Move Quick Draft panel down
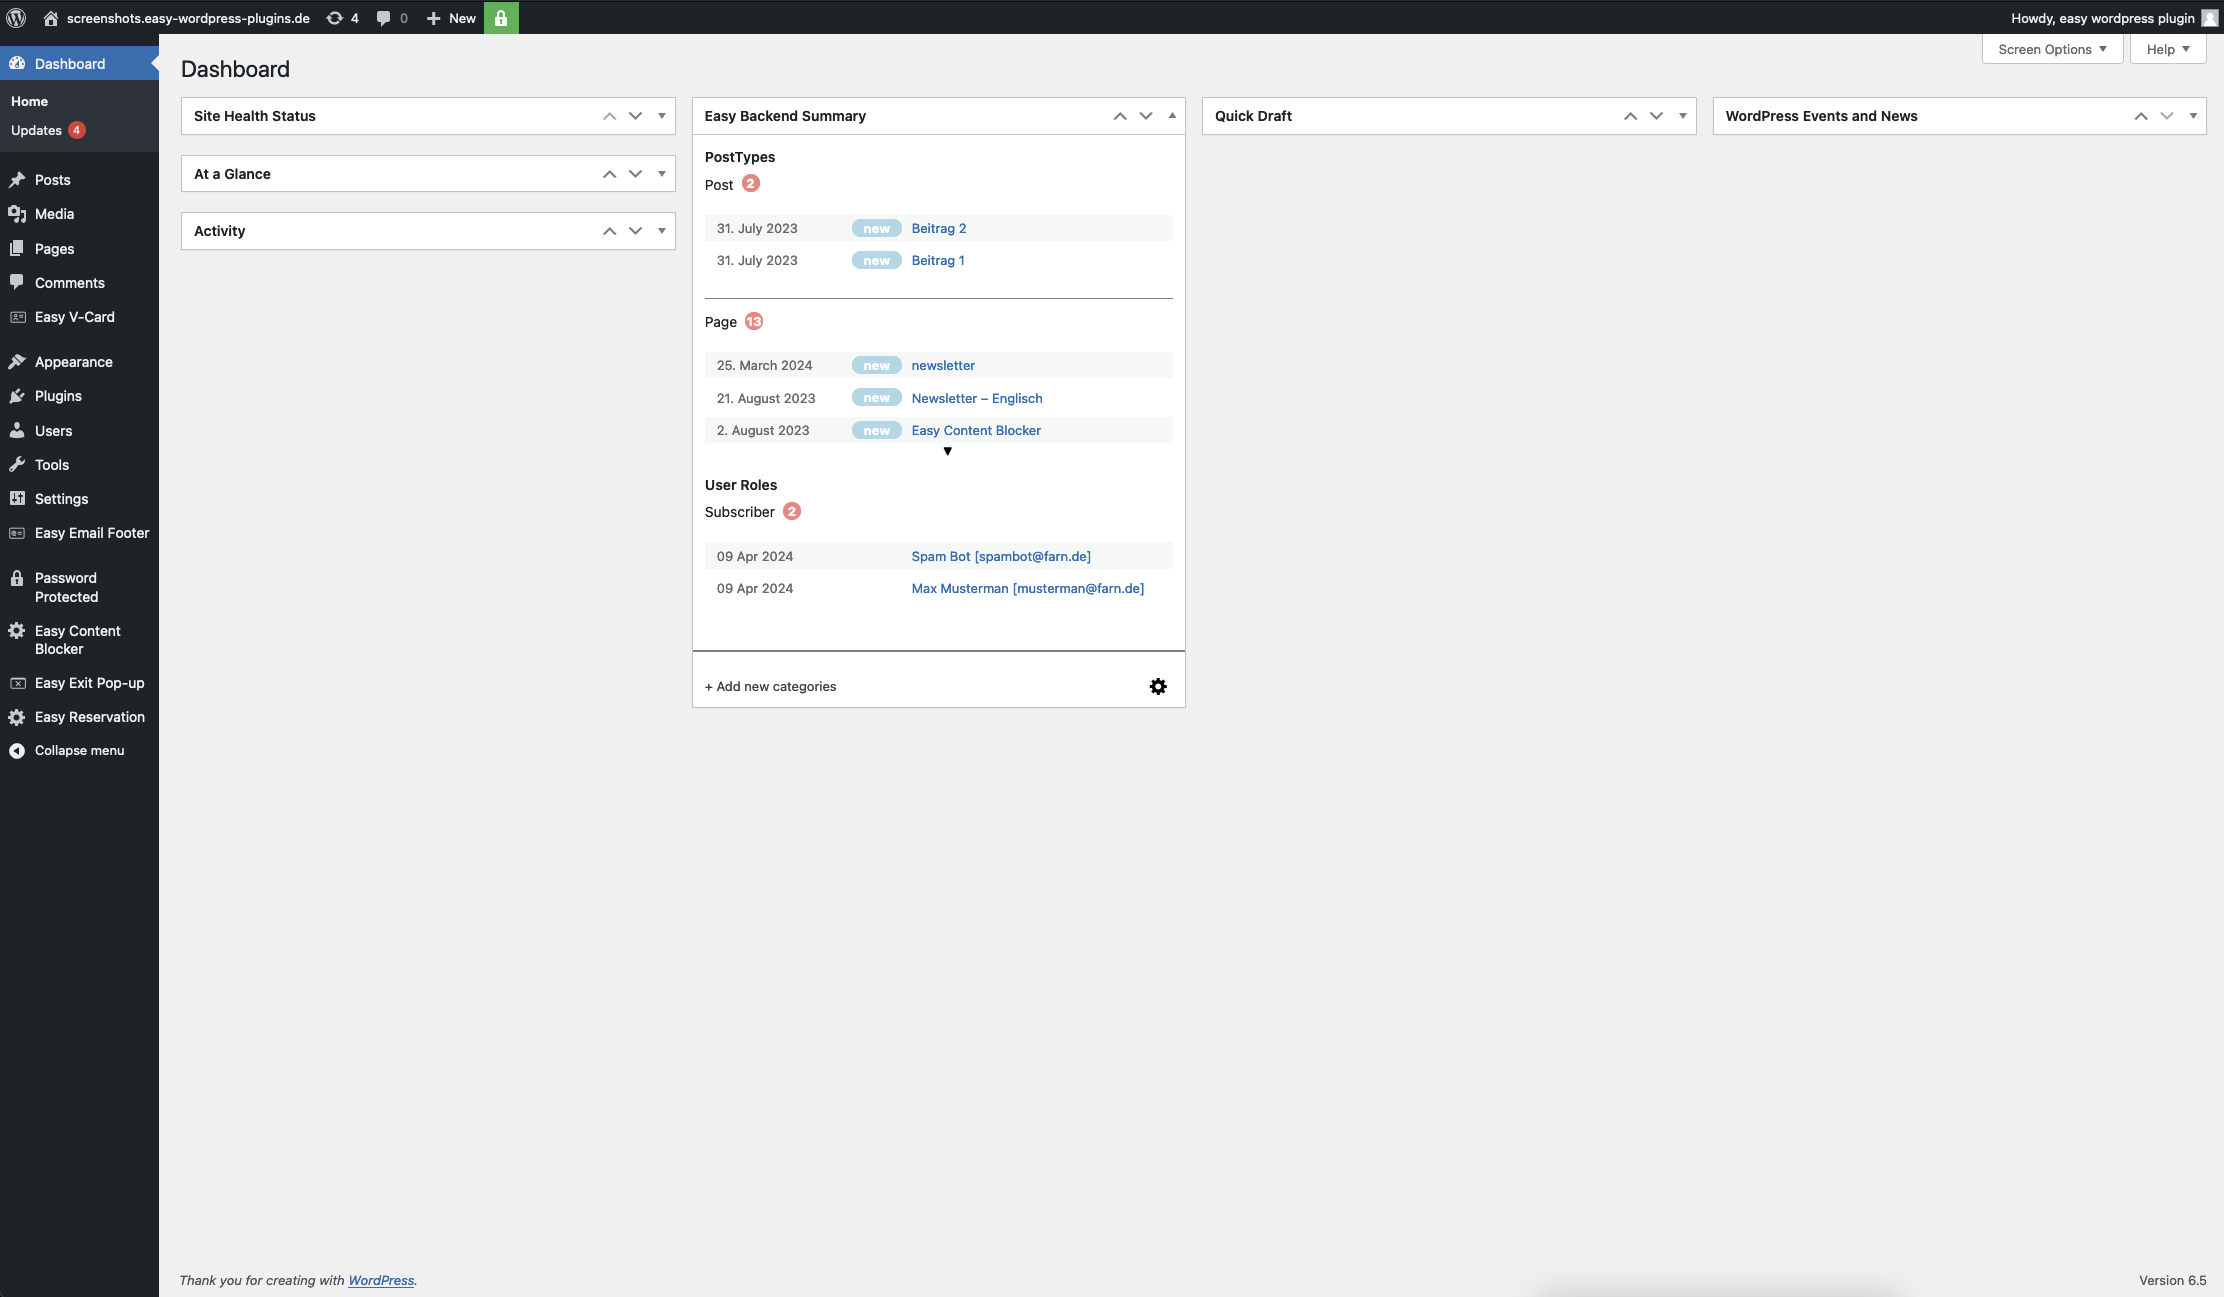The width and height of the screenshot is (2224, 1297). point(1656,116)
